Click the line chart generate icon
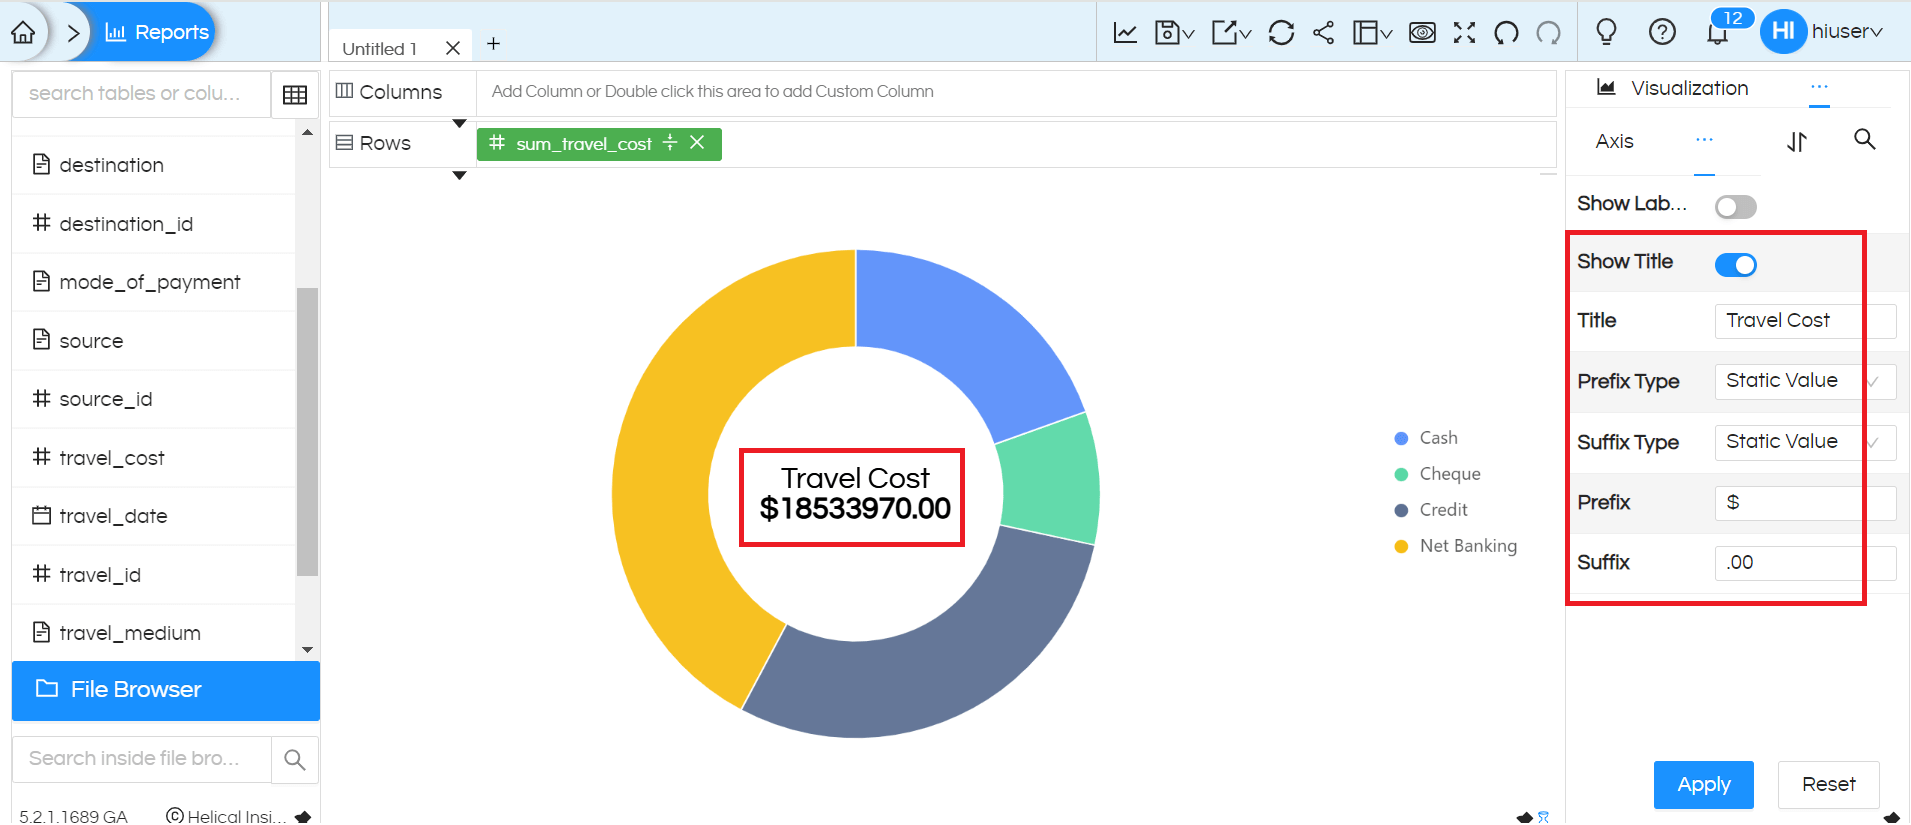This screenshot has width=1911, height=825. pyautogui.click(x=1125, y=33)
